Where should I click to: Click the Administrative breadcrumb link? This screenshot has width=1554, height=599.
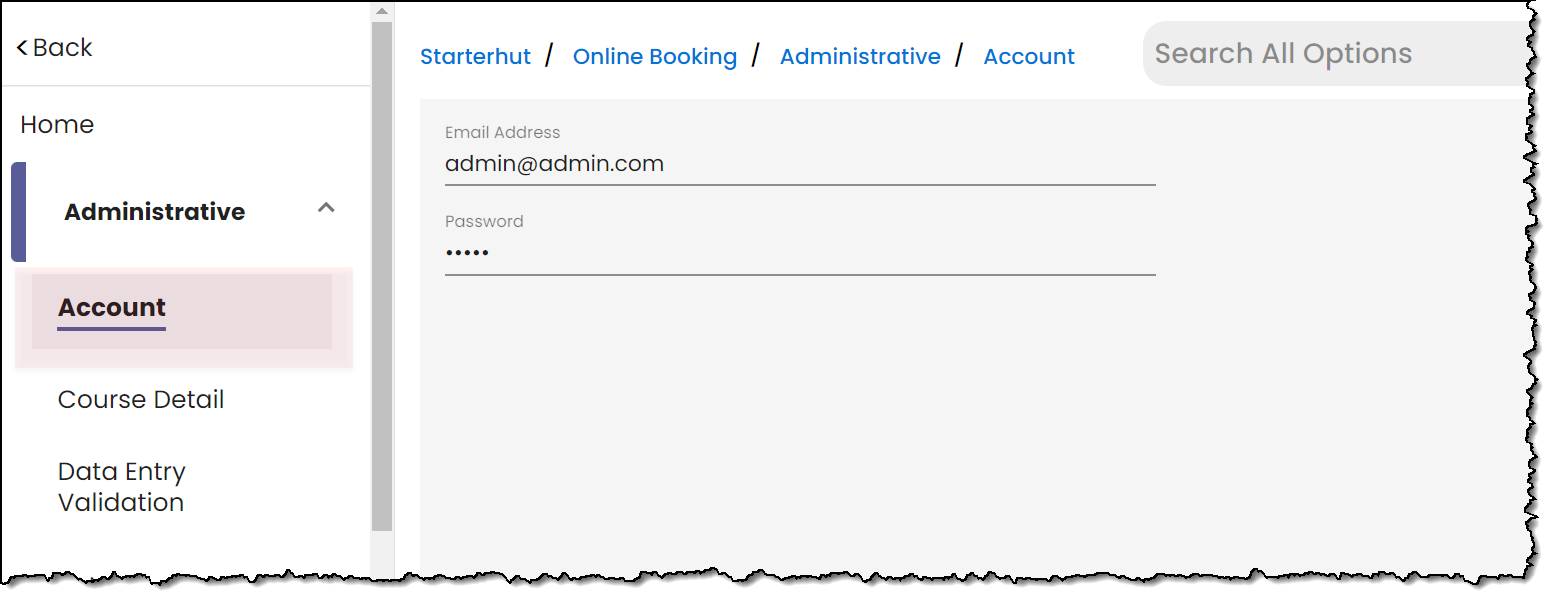860,57
